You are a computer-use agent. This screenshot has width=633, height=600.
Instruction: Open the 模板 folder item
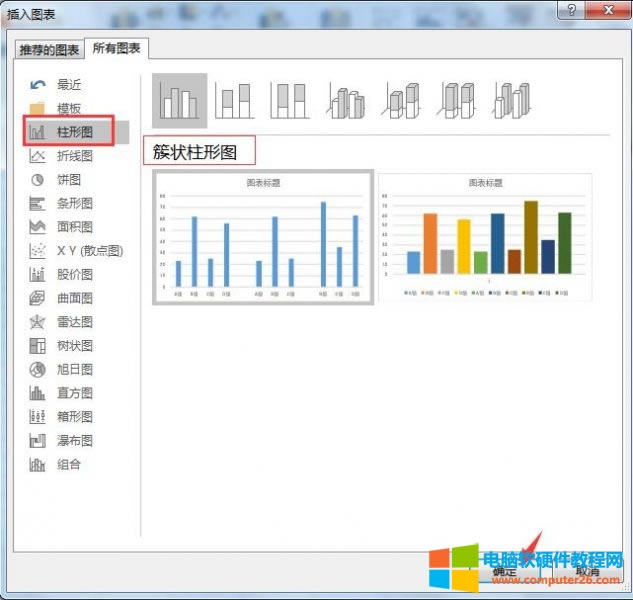68,108
